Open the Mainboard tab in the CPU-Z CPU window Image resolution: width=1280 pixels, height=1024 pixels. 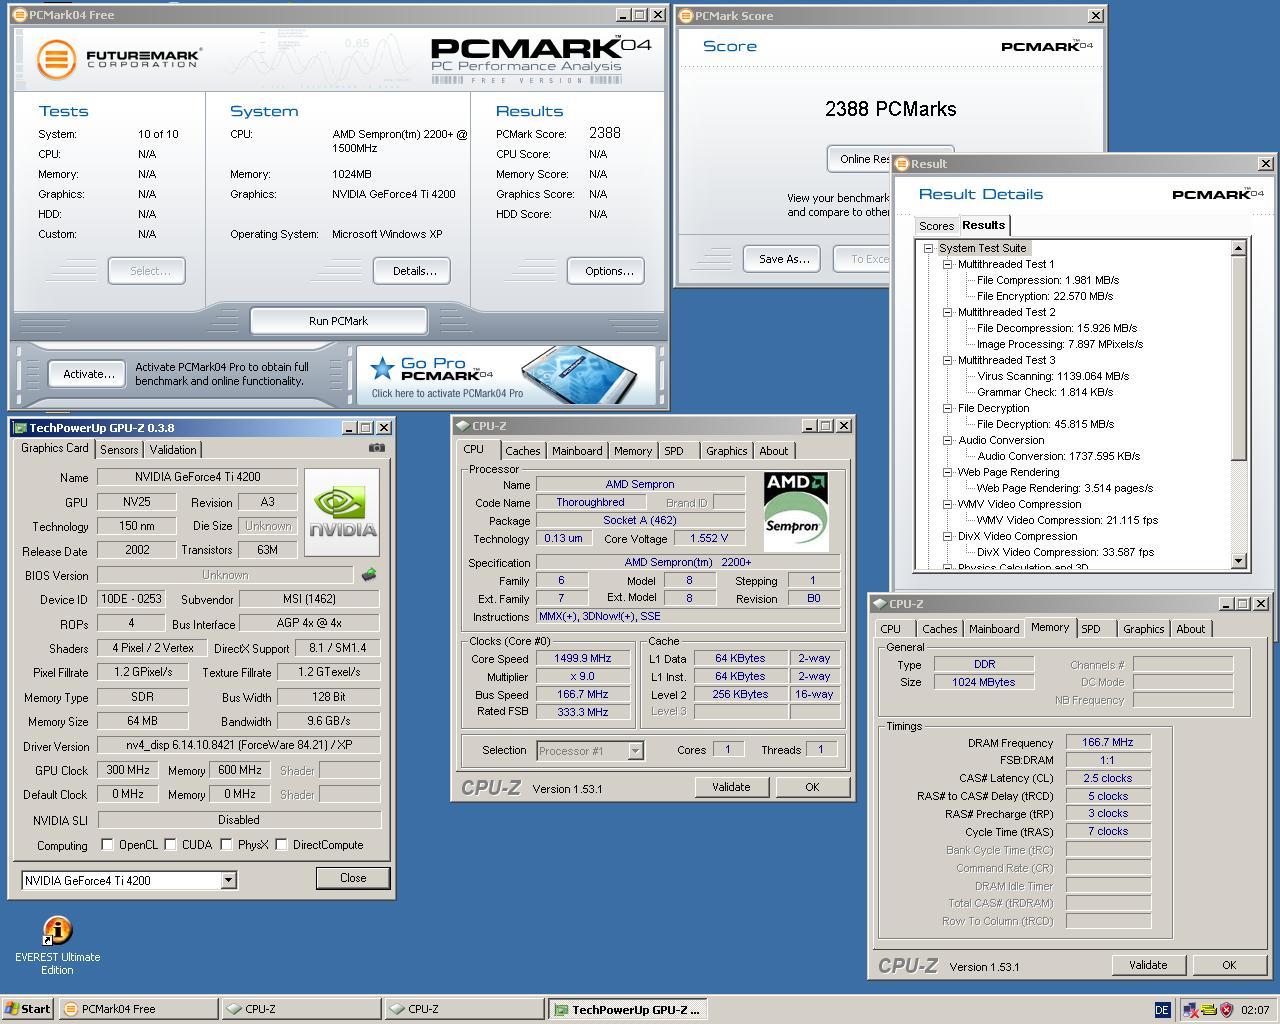(x=577, y=451)
